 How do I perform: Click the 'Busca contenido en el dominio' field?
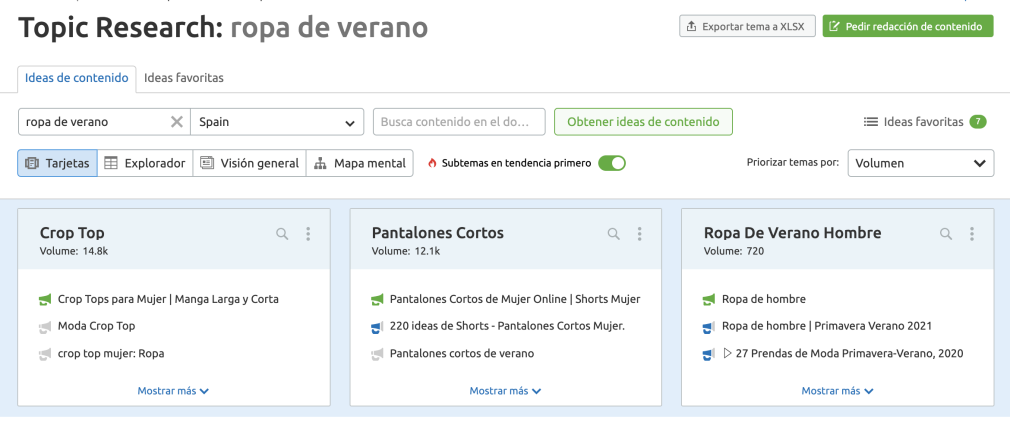click(x=459, y=122)
